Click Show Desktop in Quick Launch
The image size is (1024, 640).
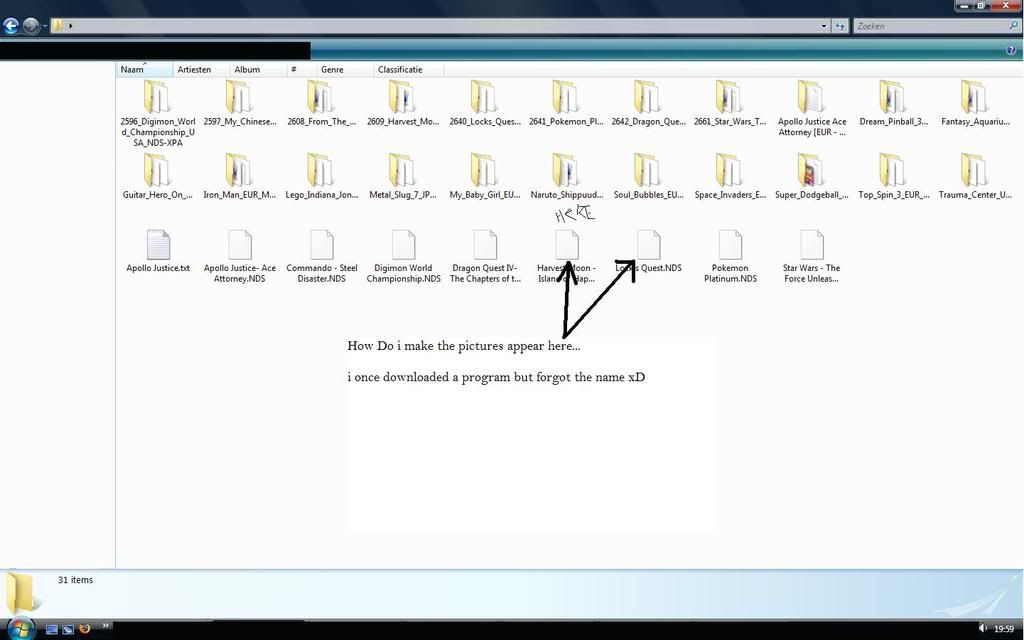(52, 630)
